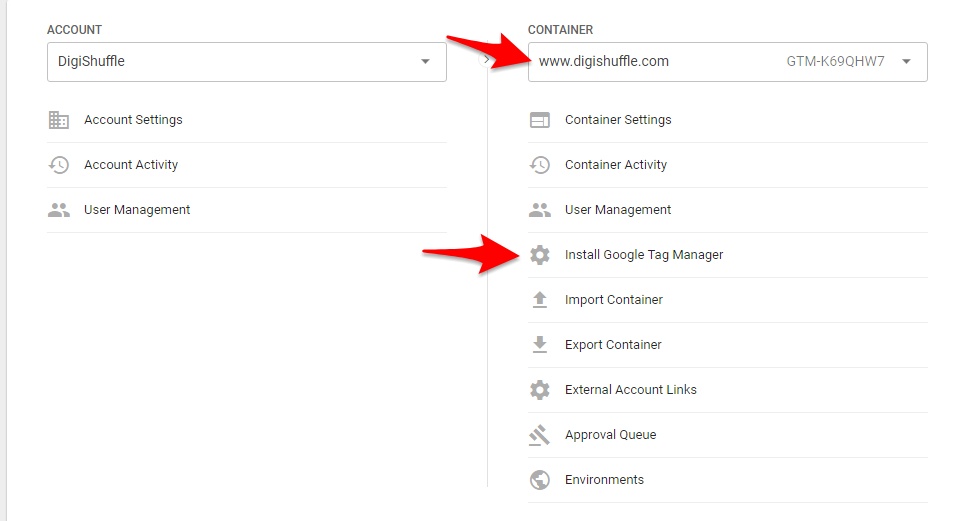Open Container Settings
This screenshot has width=975, height=521.
tap(728, 120)
